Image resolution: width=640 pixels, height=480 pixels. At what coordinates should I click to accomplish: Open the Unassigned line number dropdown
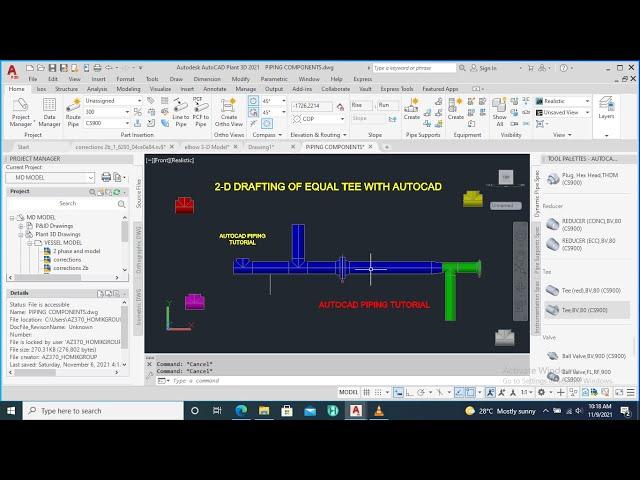(139, 100)
